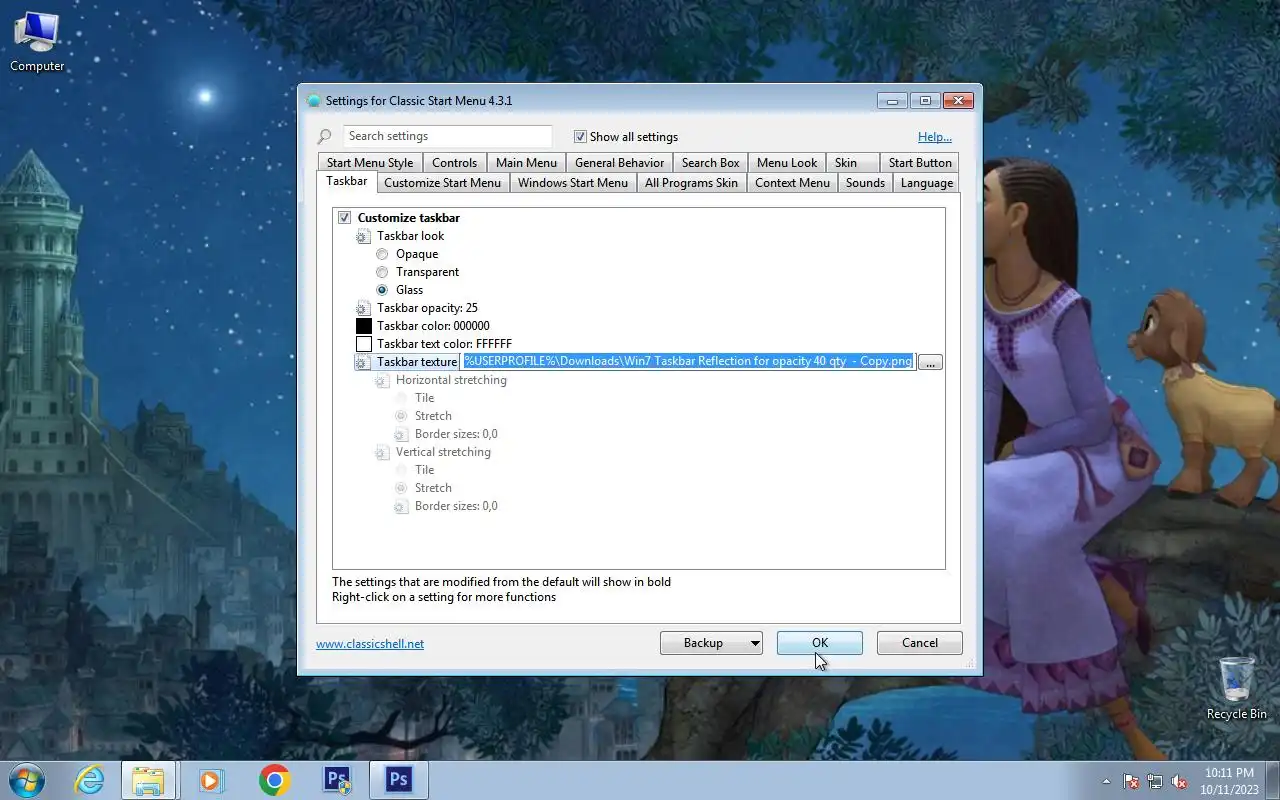Click first Border sizes: 0,0 icon under Horizontal
The width and height of the screenshot is (1280, 800).
coord(401,435)
